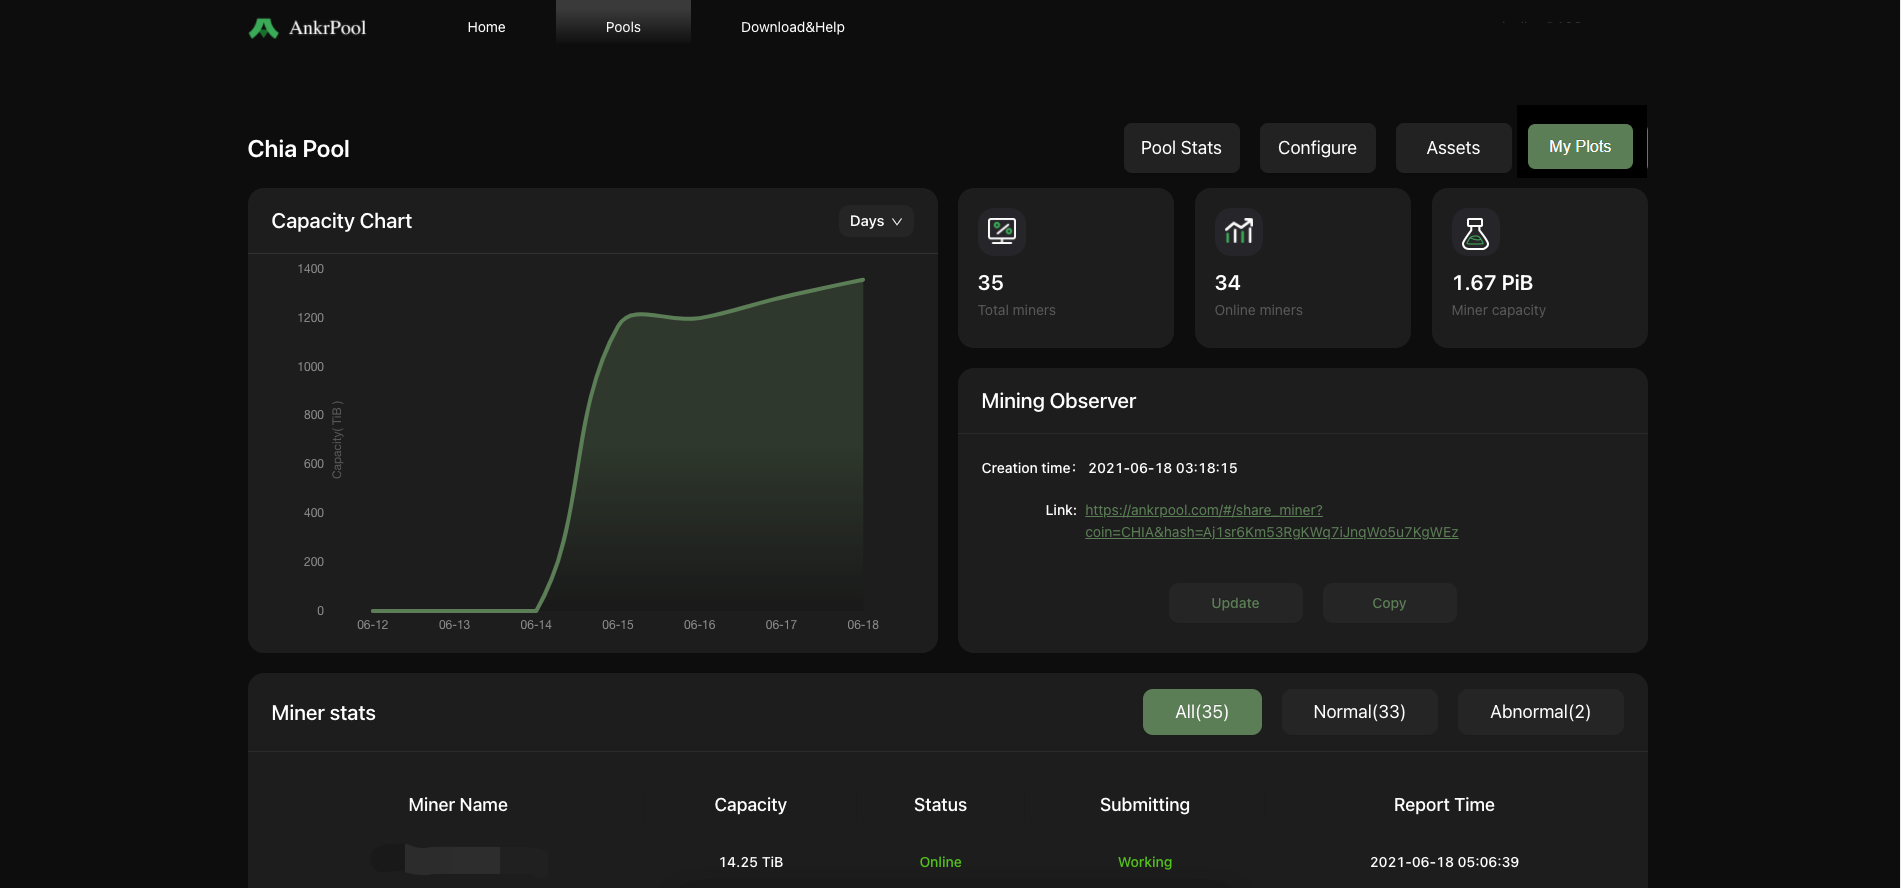
Task: Click the Submitting column header
Action: (1145, 805)
